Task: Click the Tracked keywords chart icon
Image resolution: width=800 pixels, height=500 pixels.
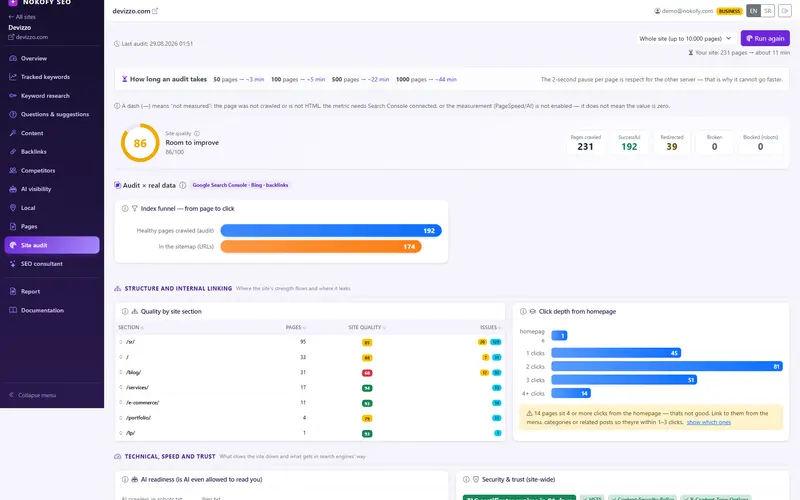Action: (13, 77)
